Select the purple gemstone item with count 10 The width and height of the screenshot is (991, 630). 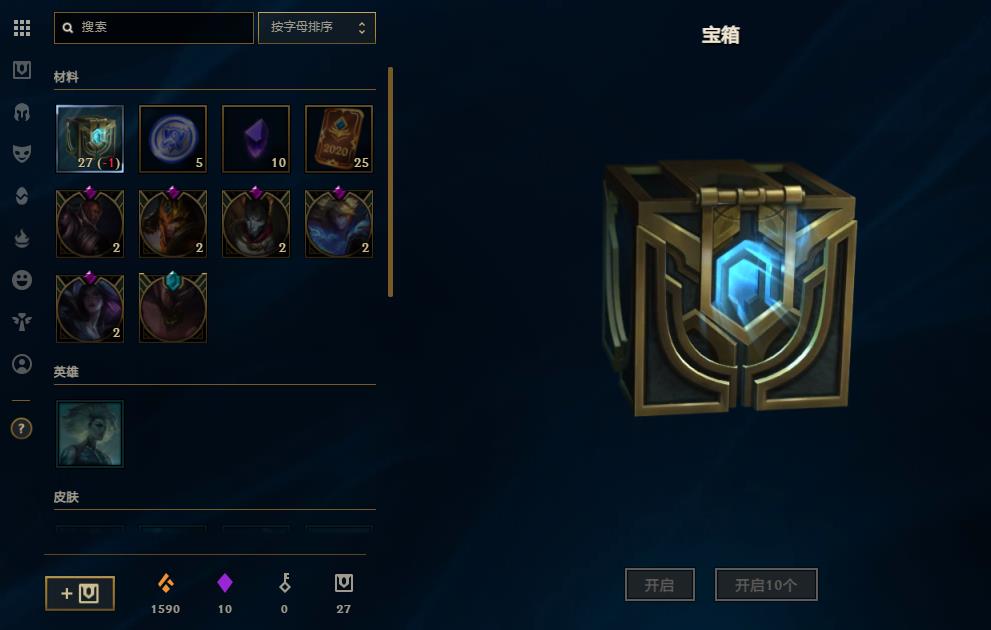click(256, 139)
